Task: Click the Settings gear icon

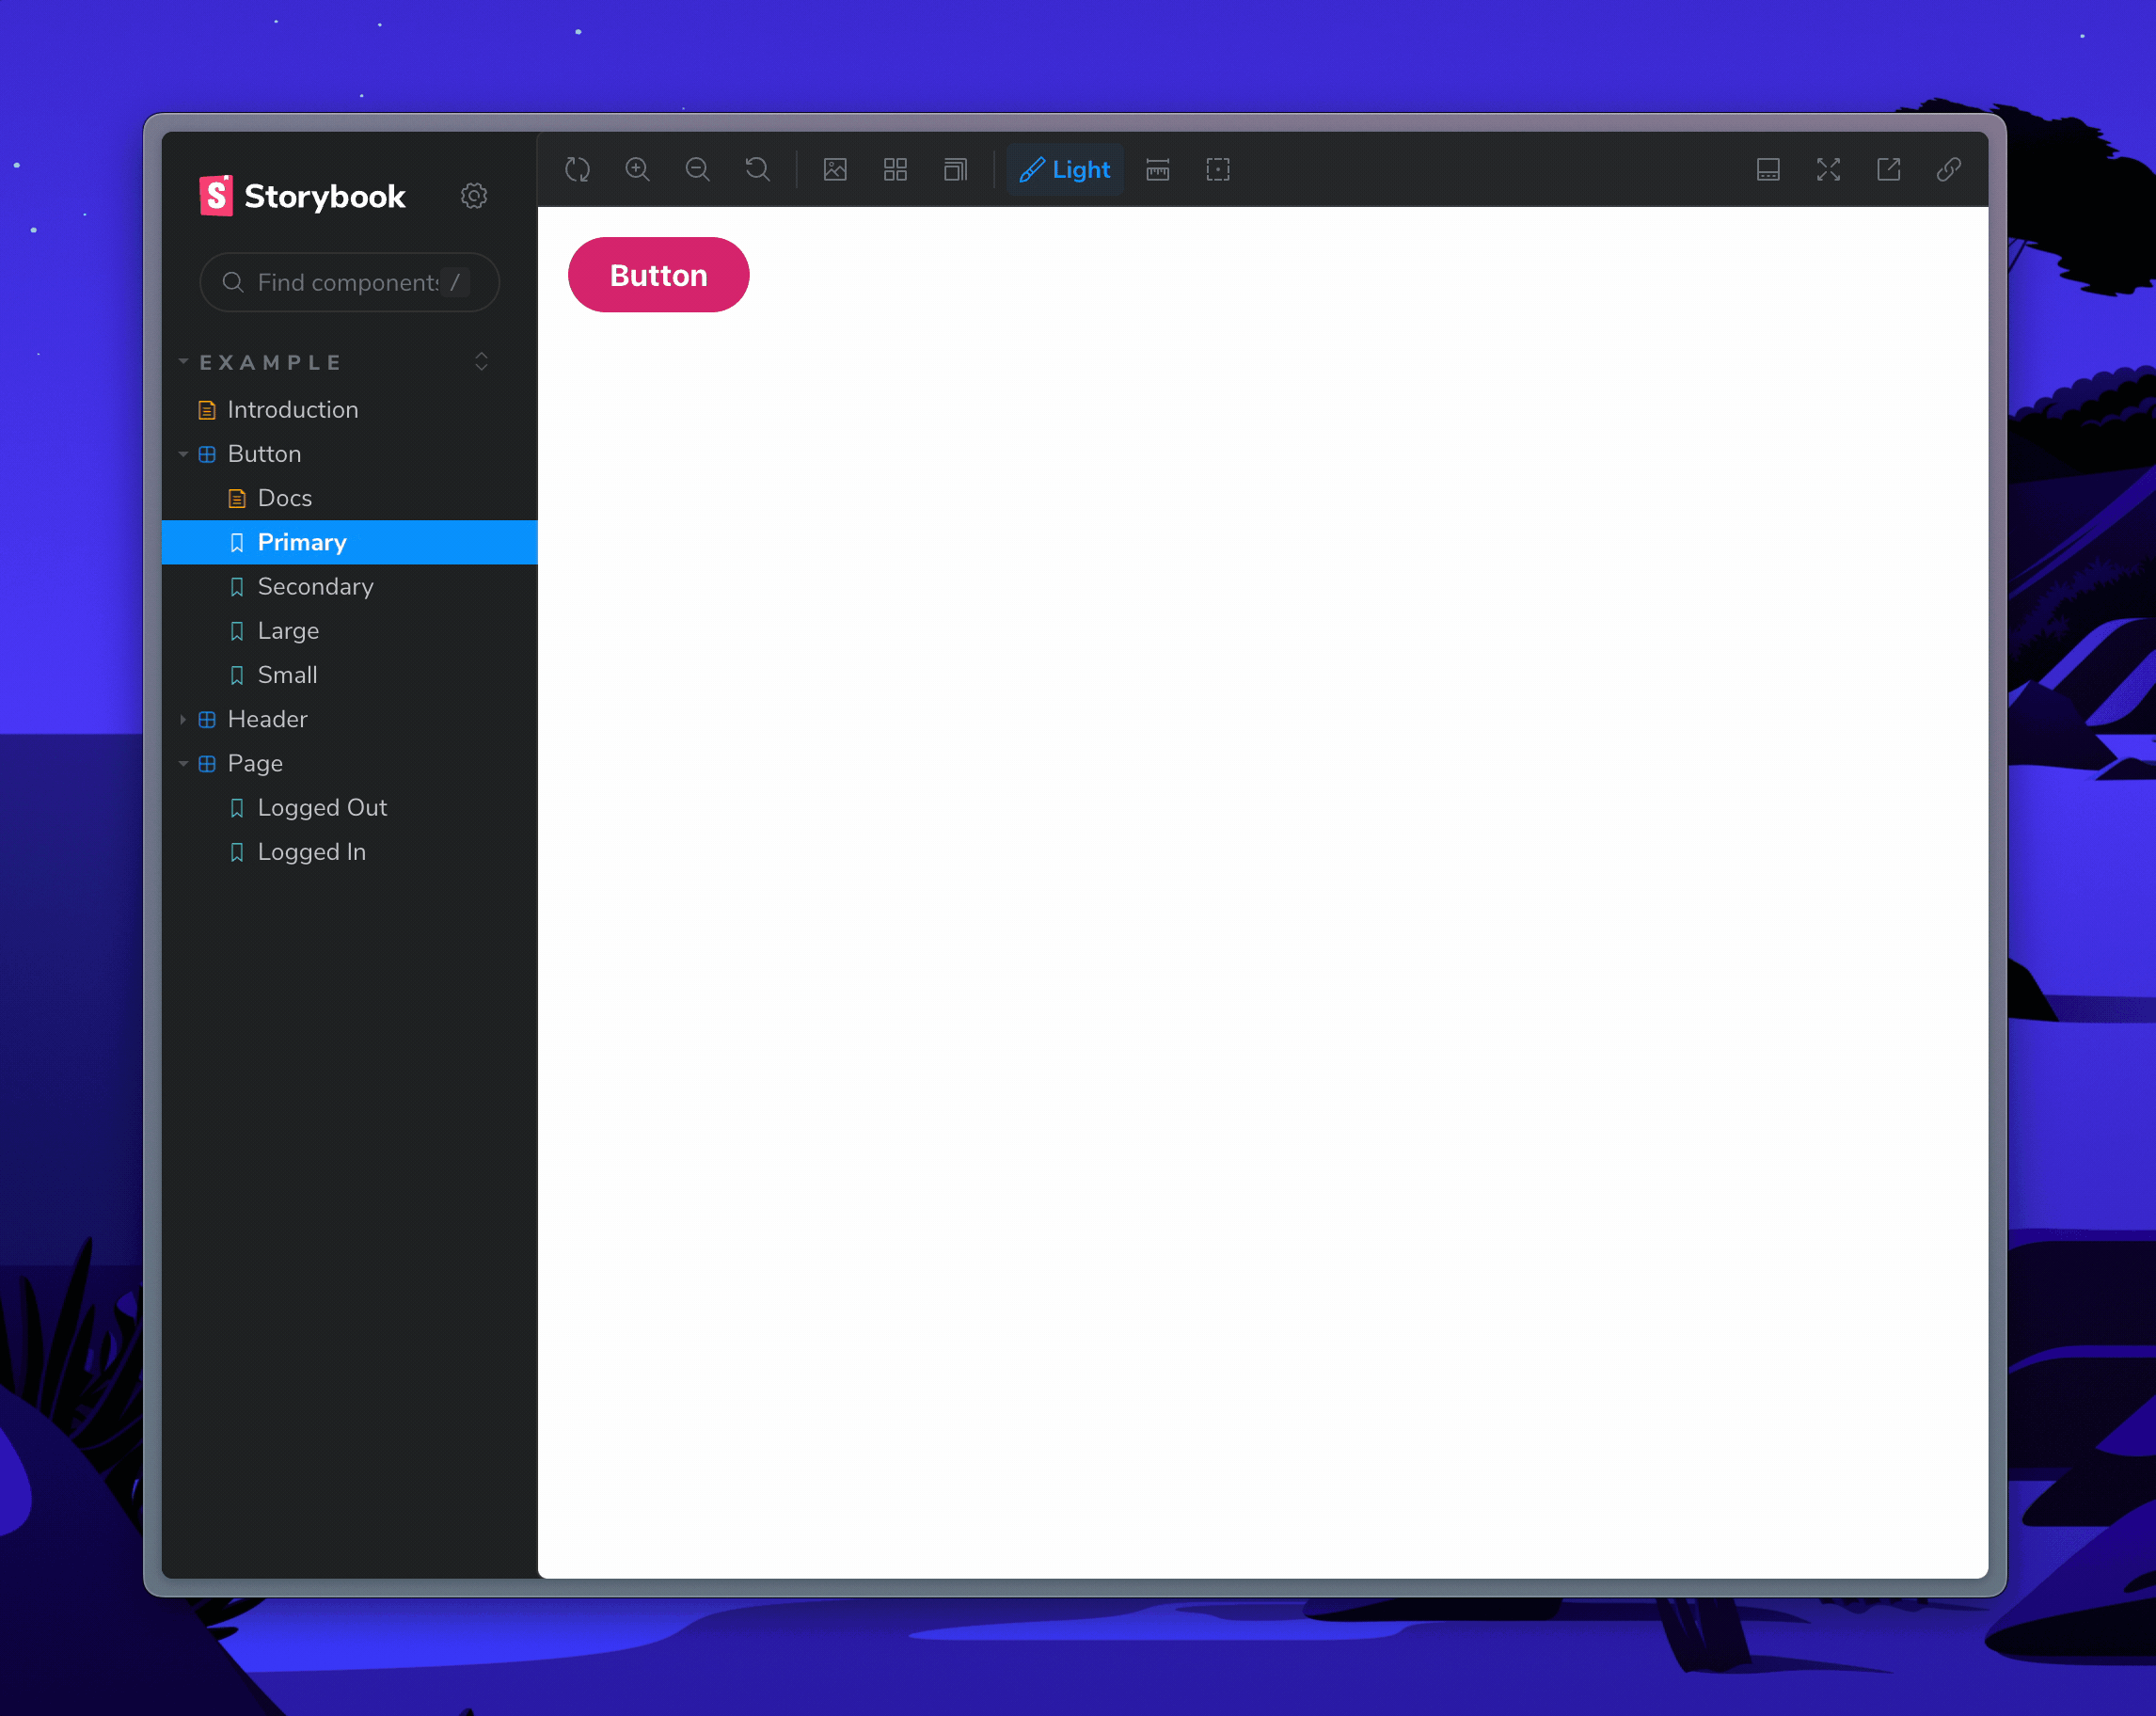Action: pos(476,196)
